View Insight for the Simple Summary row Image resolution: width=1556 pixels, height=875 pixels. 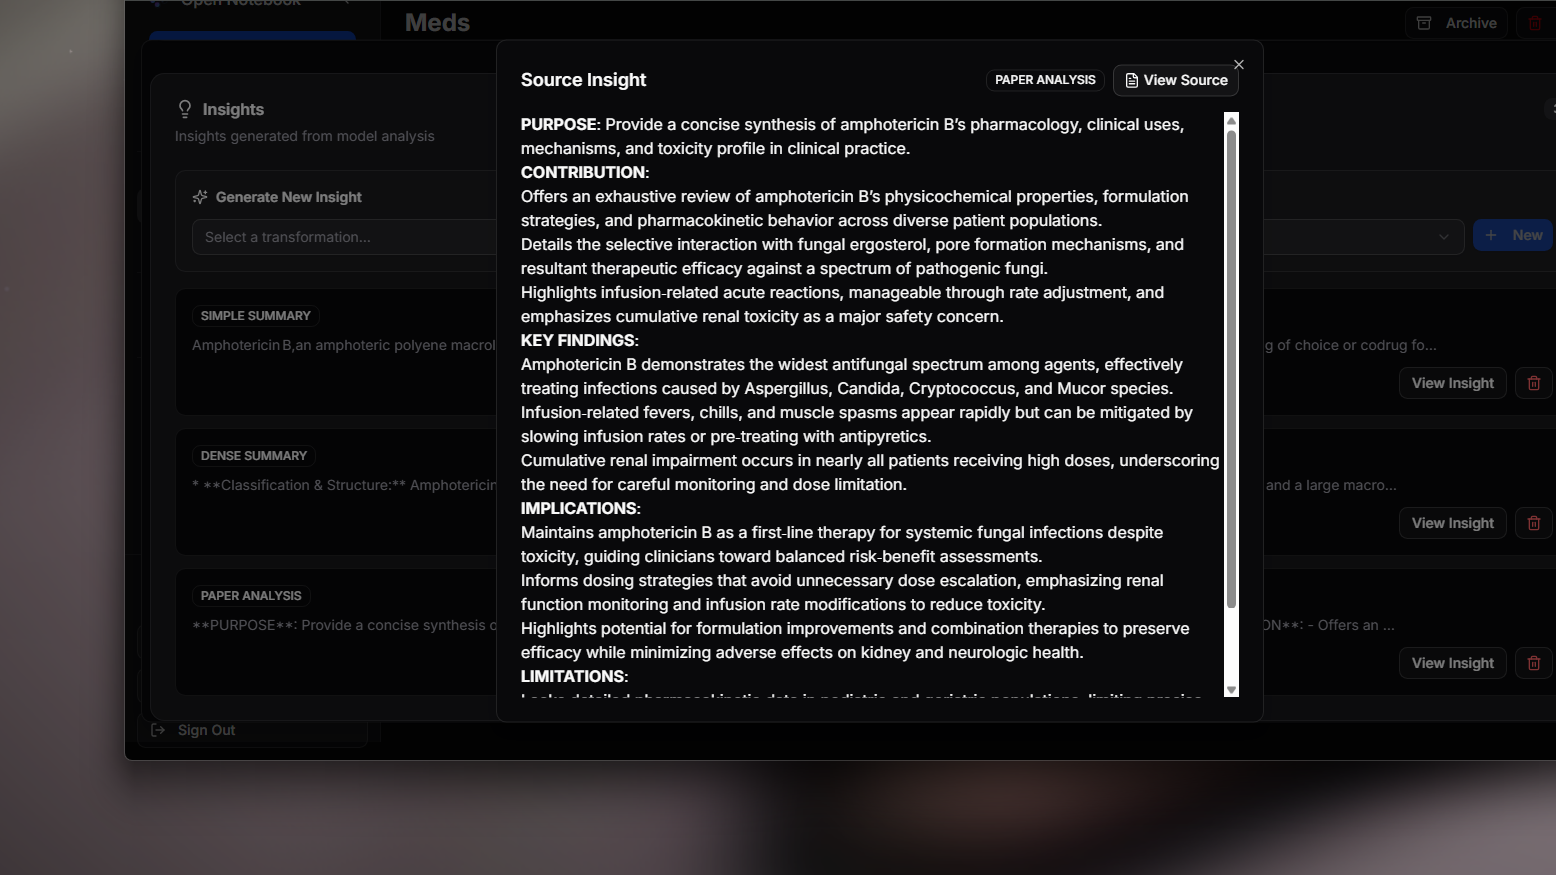click(x=1453, y=383)
